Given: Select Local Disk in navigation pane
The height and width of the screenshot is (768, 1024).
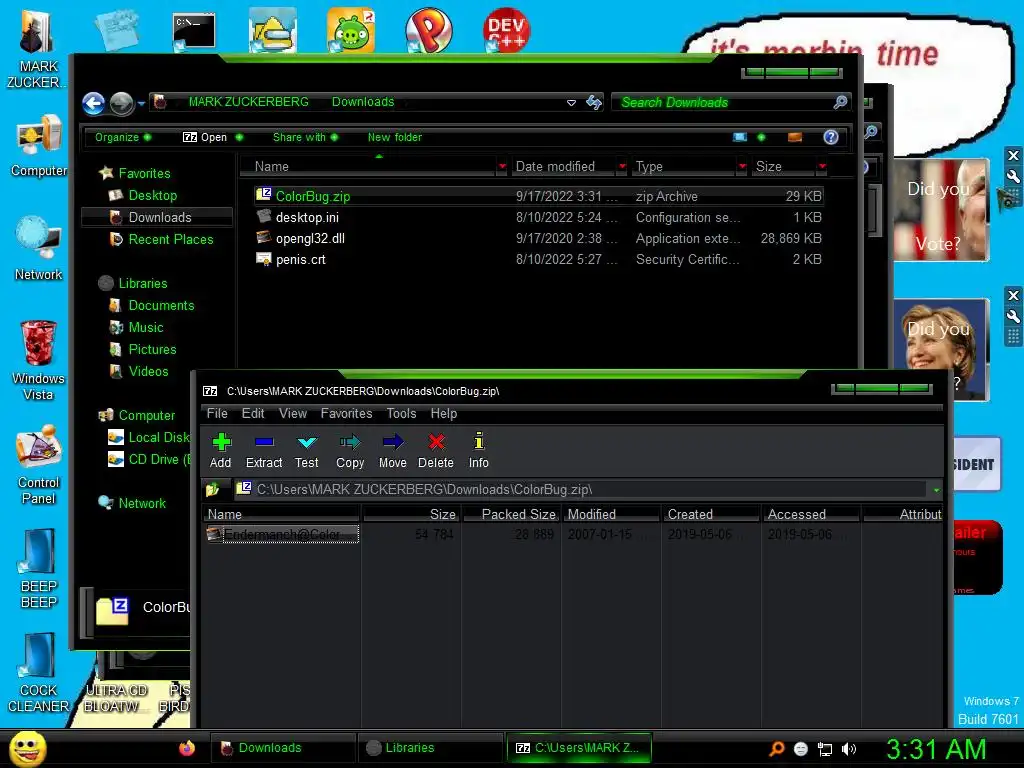Looking at the screenshot, I should pos(158,438).
